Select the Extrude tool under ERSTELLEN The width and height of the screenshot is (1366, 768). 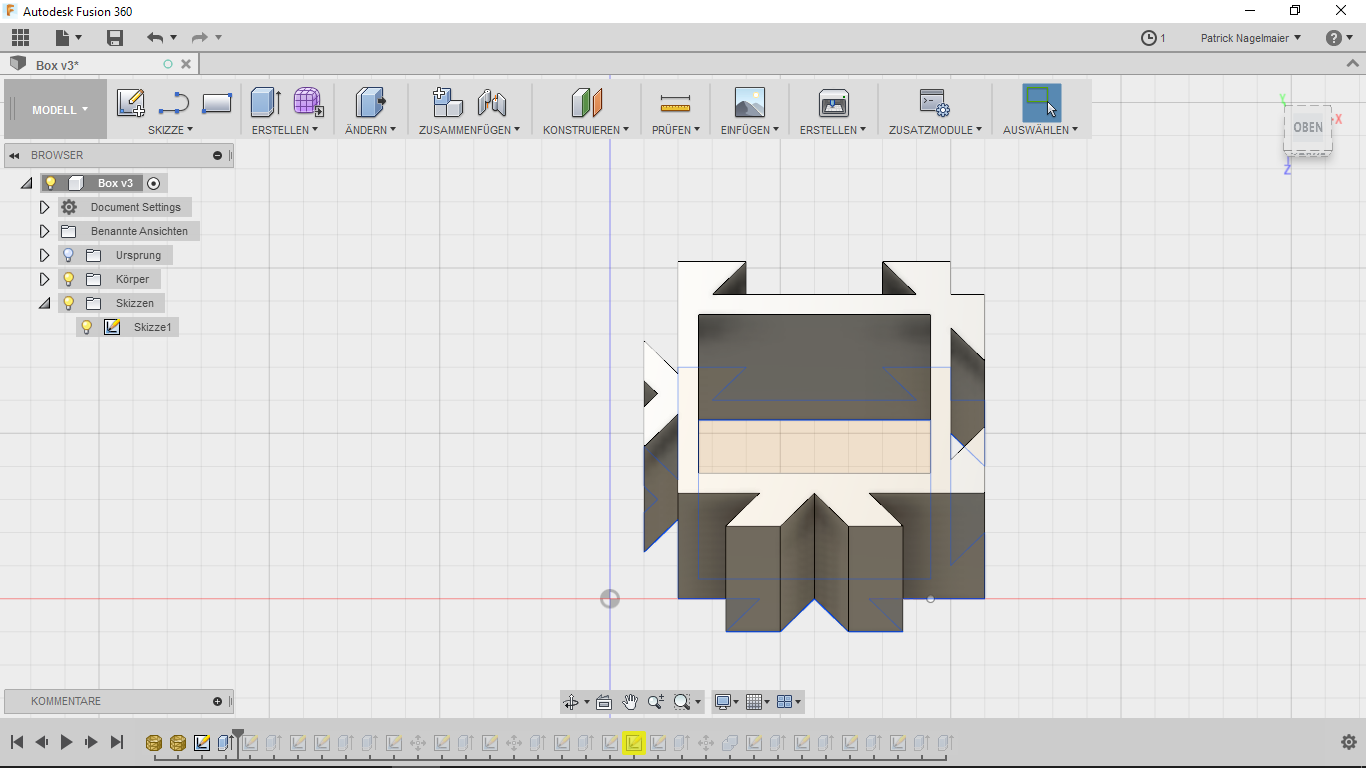pyautogui.click(x=265, y=100)
